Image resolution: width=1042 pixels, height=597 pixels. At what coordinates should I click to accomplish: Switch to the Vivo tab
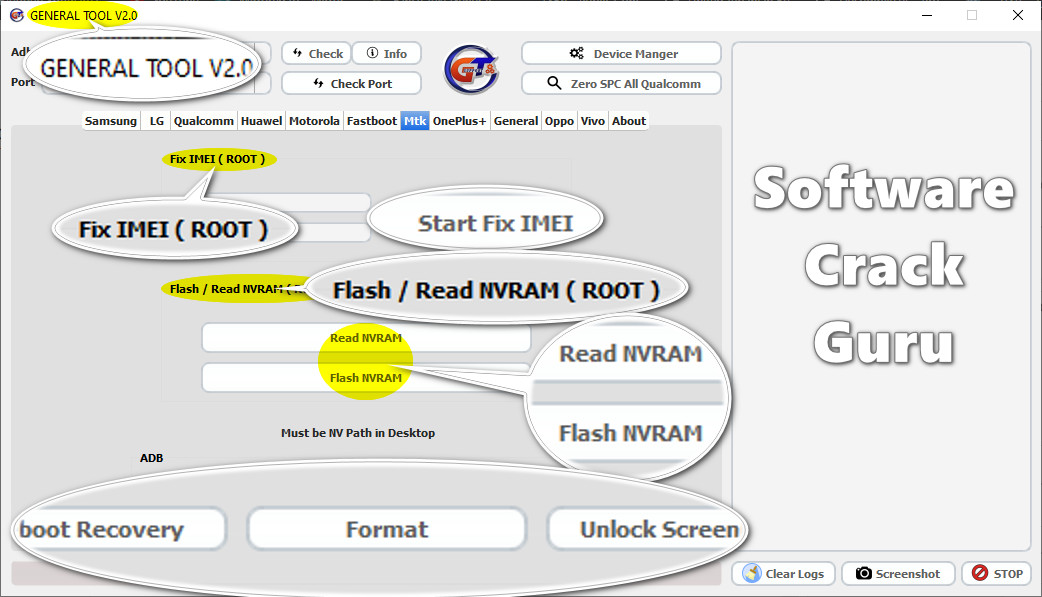point(592,121)
